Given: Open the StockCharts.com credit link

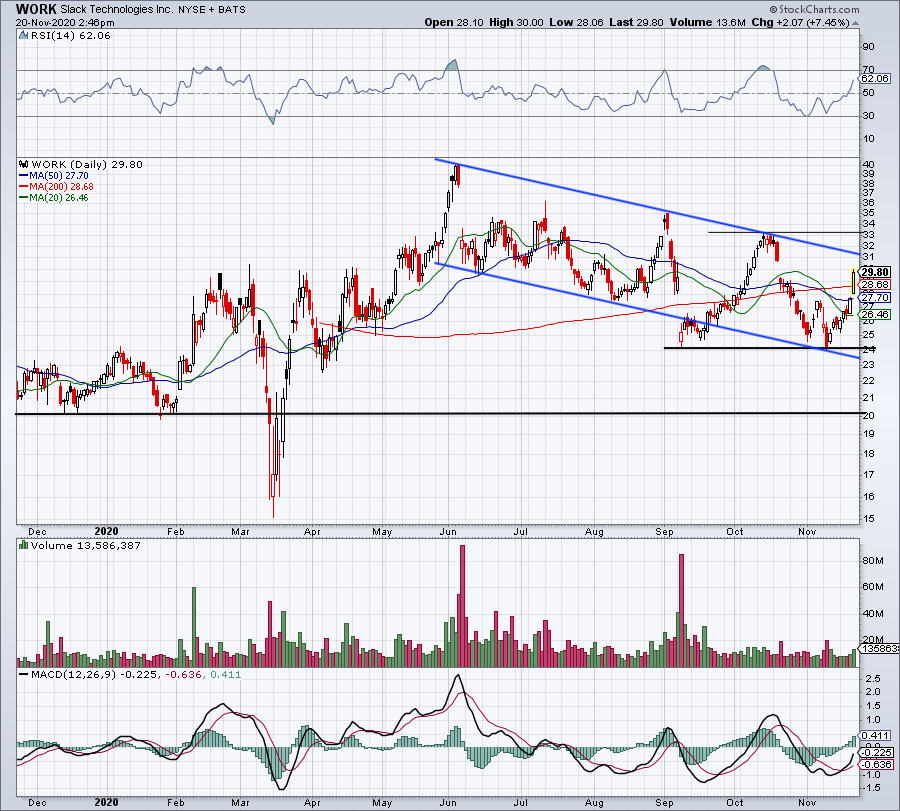Looking at the screenshot, I should (x=814, y=9).
